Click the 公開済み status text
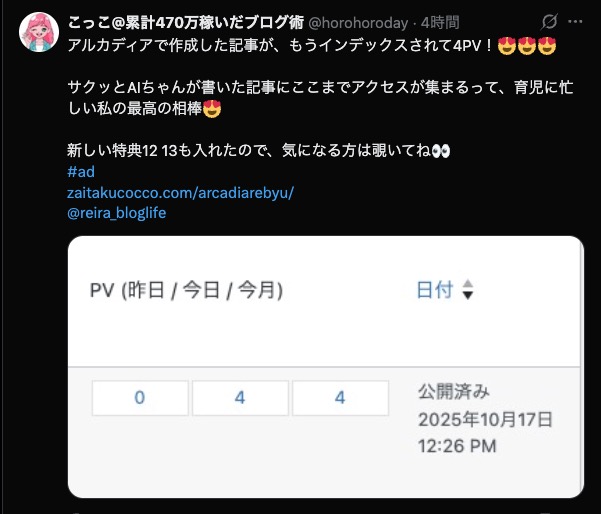This screenshot has width=601, height=514. click(453, 390)
